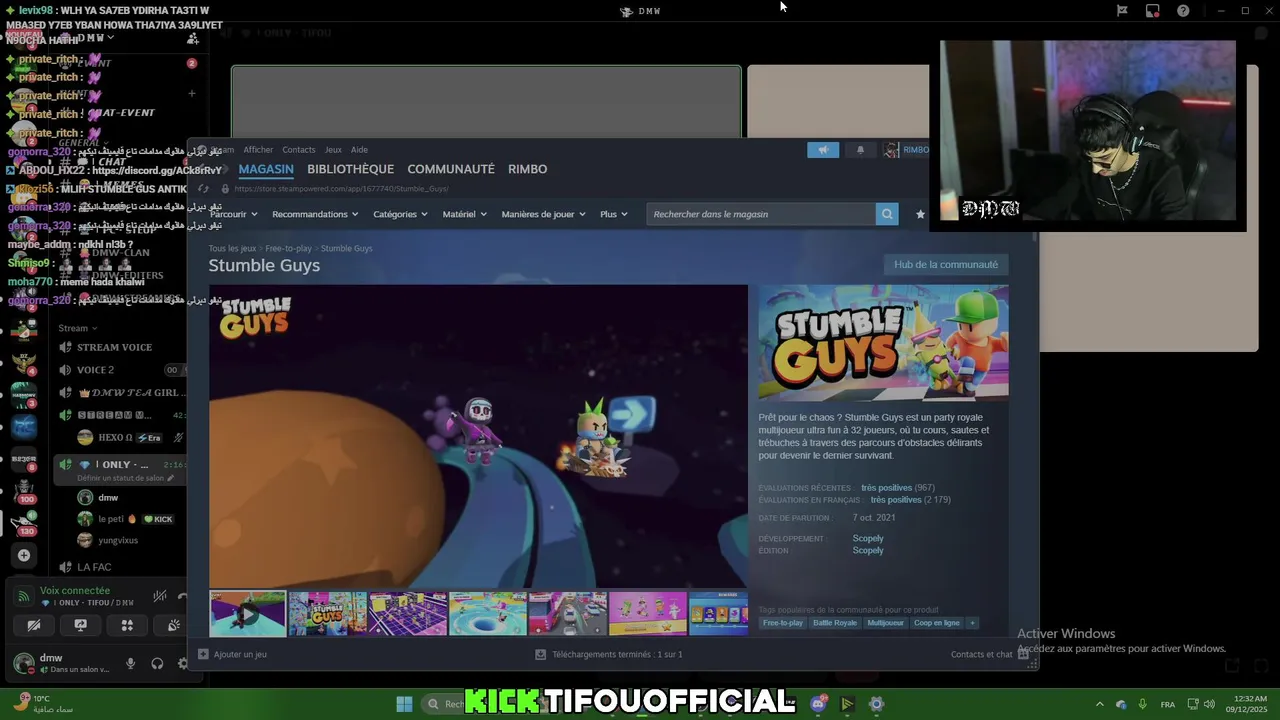Select the Multijoueur tag

pos(885,623)
